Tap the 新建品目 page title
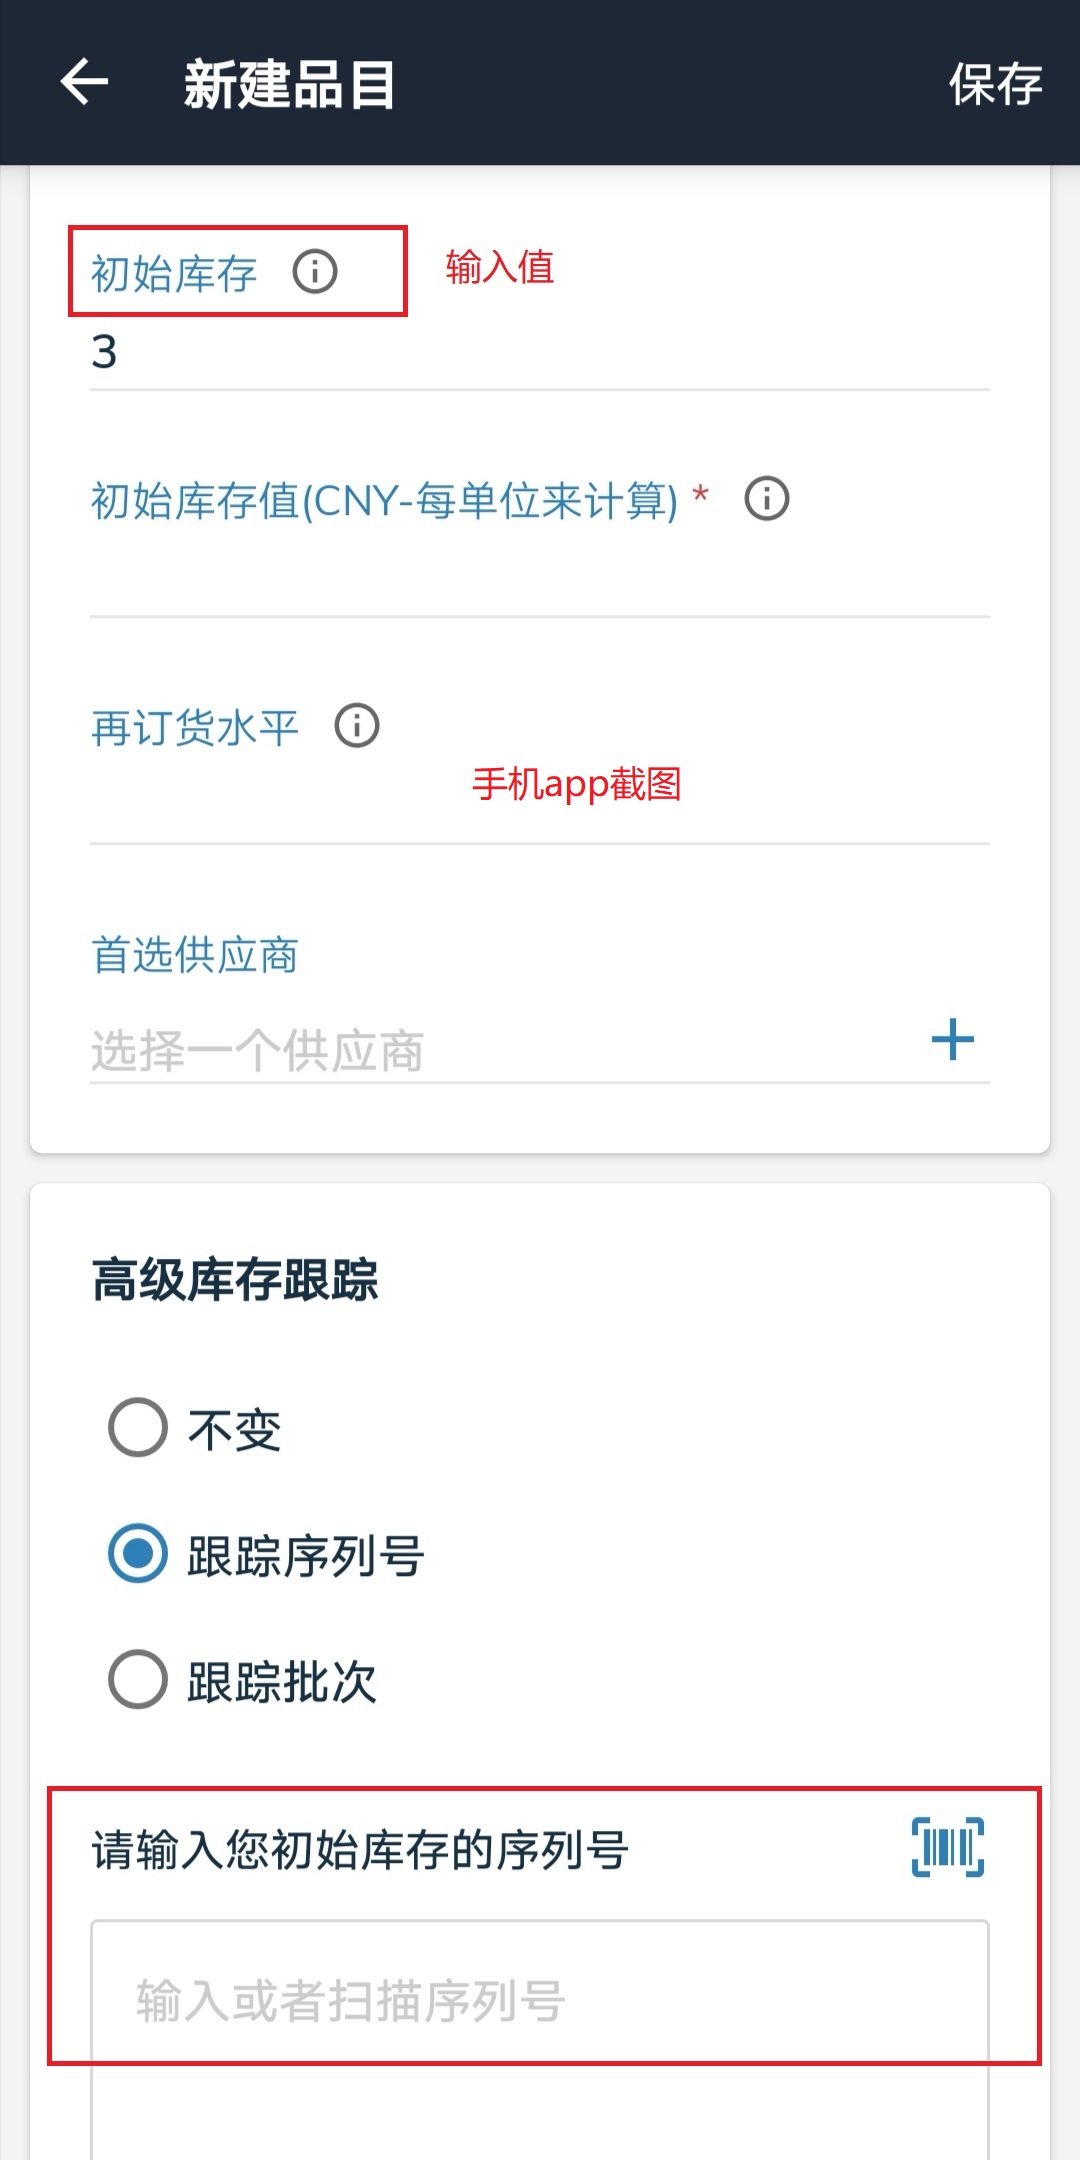Viewport: 1080px width, 2160px height. pos(289,84)
